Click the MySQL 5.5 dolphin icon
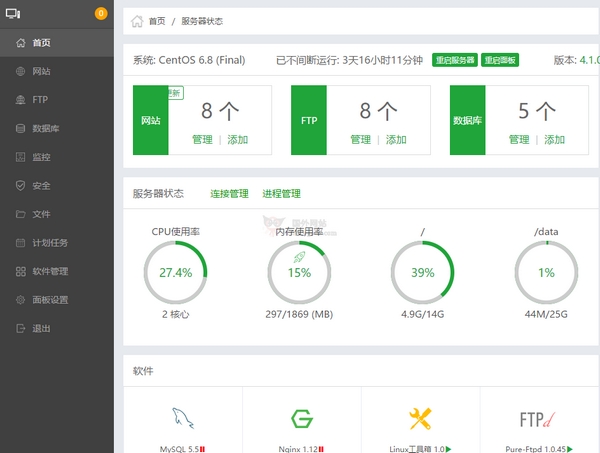The height and width of the screenshot is (453, 600). tap(182, 417)
